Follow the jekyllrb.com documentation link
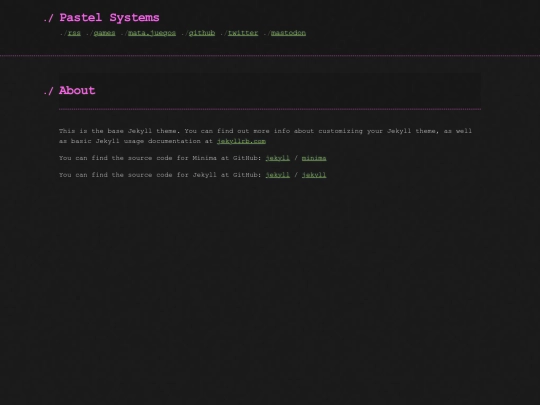This screenshot has height=405, width=540. (x=241, y=141)
